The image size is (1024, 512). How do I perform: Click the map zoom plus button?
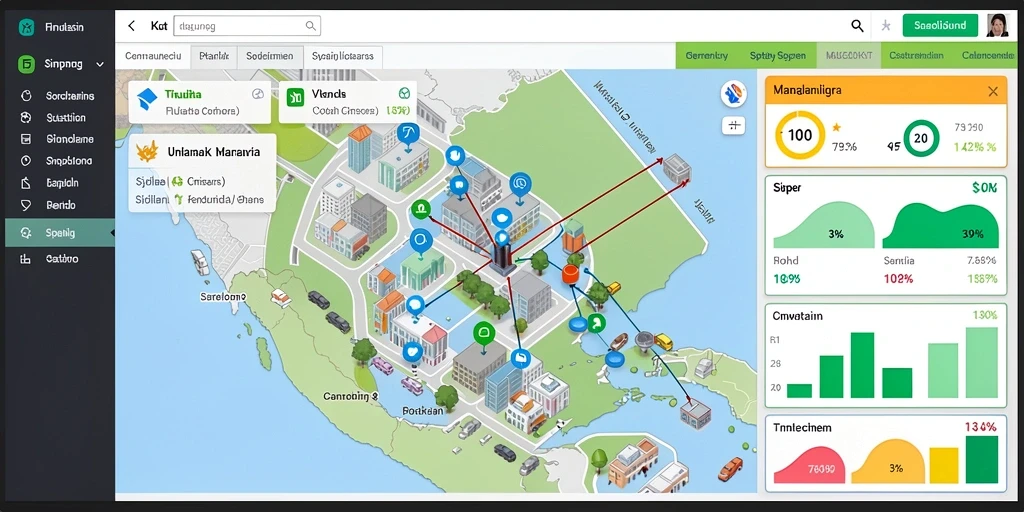(x=733, y=125)
